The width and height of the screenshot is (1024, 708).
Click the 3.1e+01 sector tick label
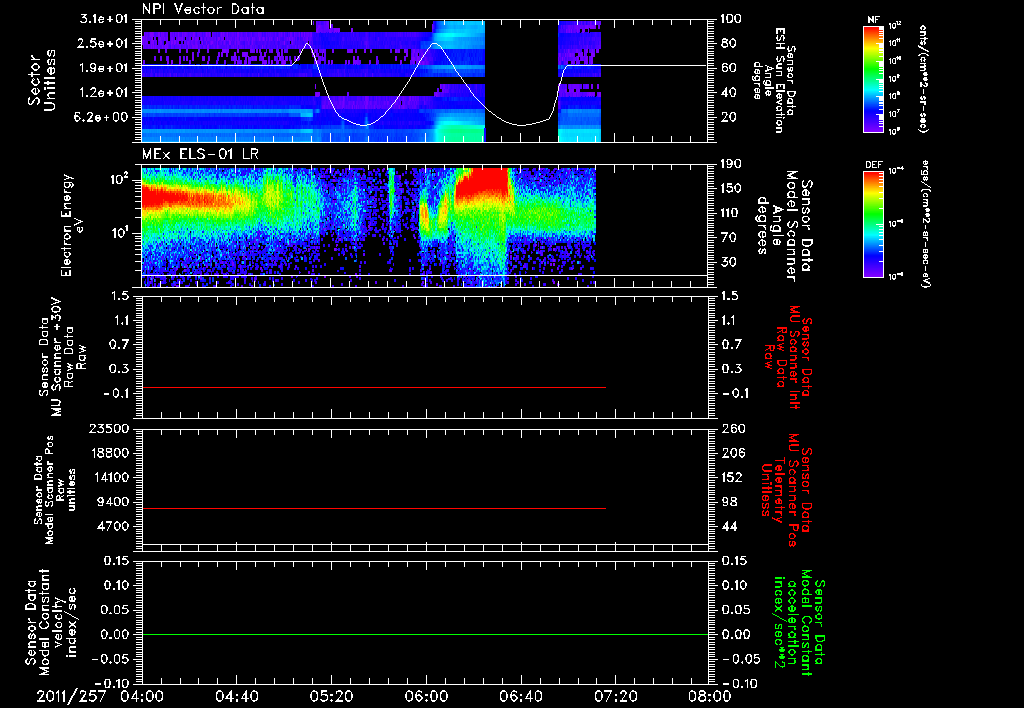click(103, 19)
